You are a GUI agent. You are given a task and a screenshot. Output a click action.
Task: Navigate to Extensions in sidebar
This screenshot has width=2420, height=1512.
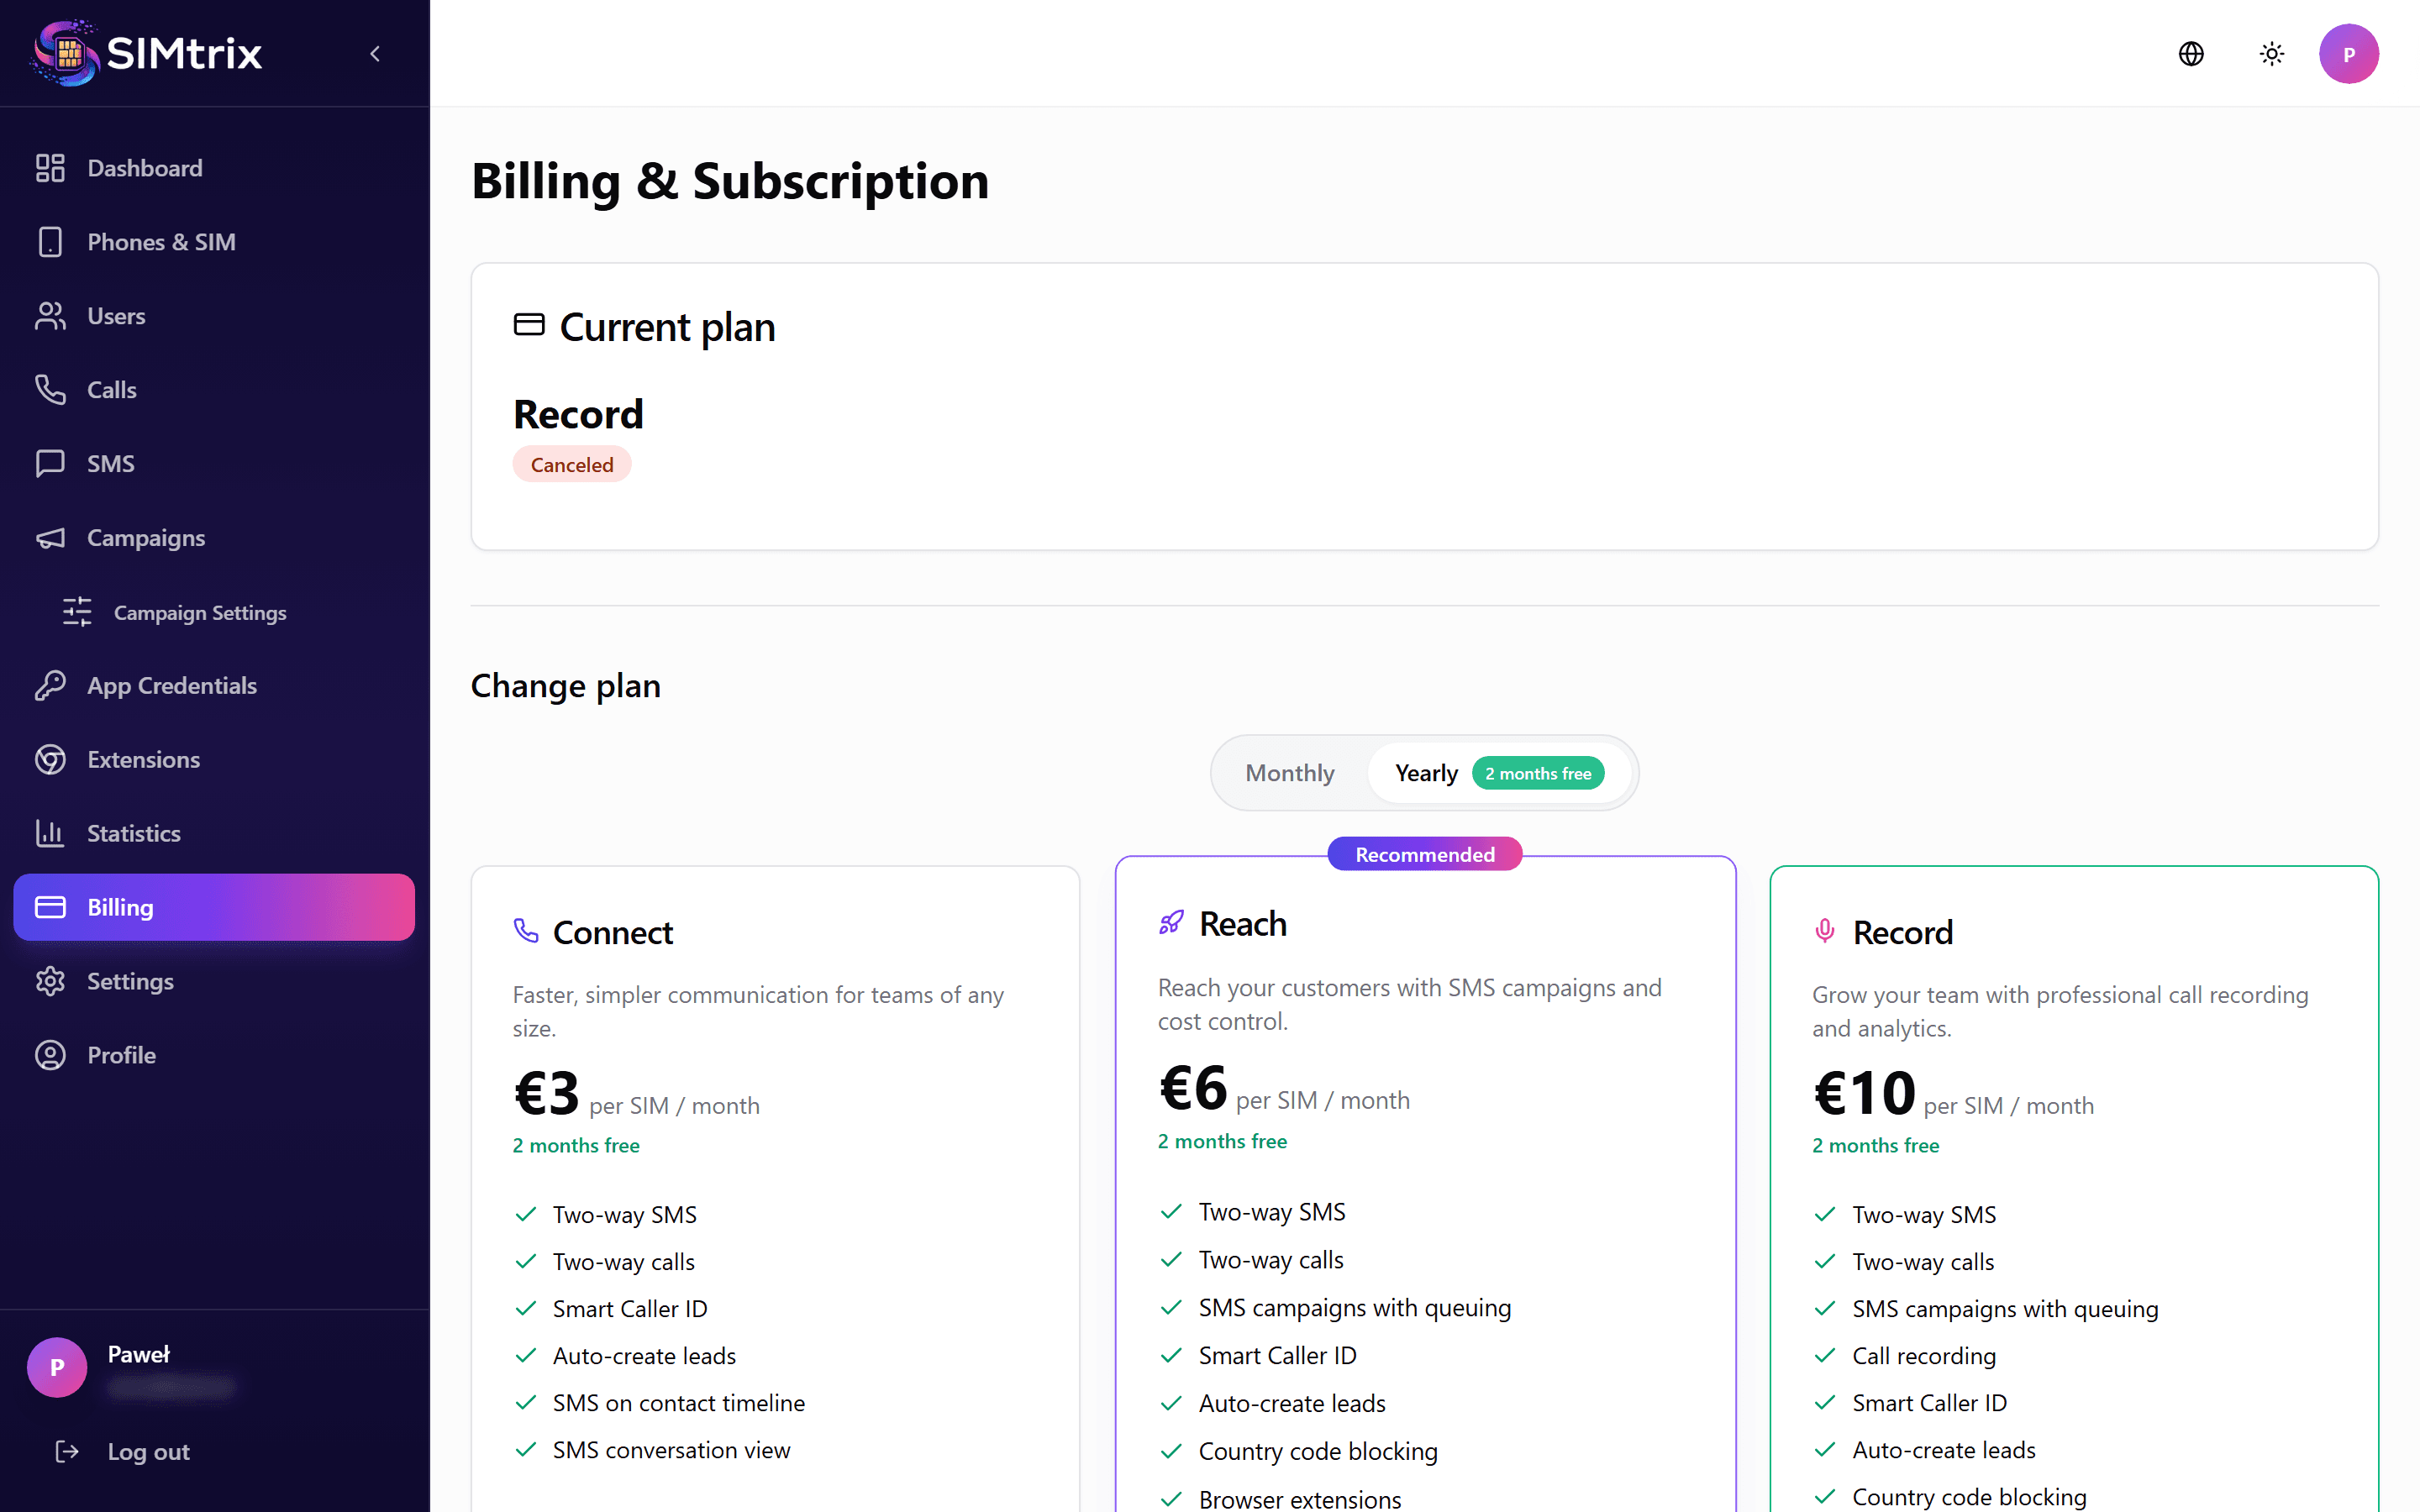click(x=143, y=760)
